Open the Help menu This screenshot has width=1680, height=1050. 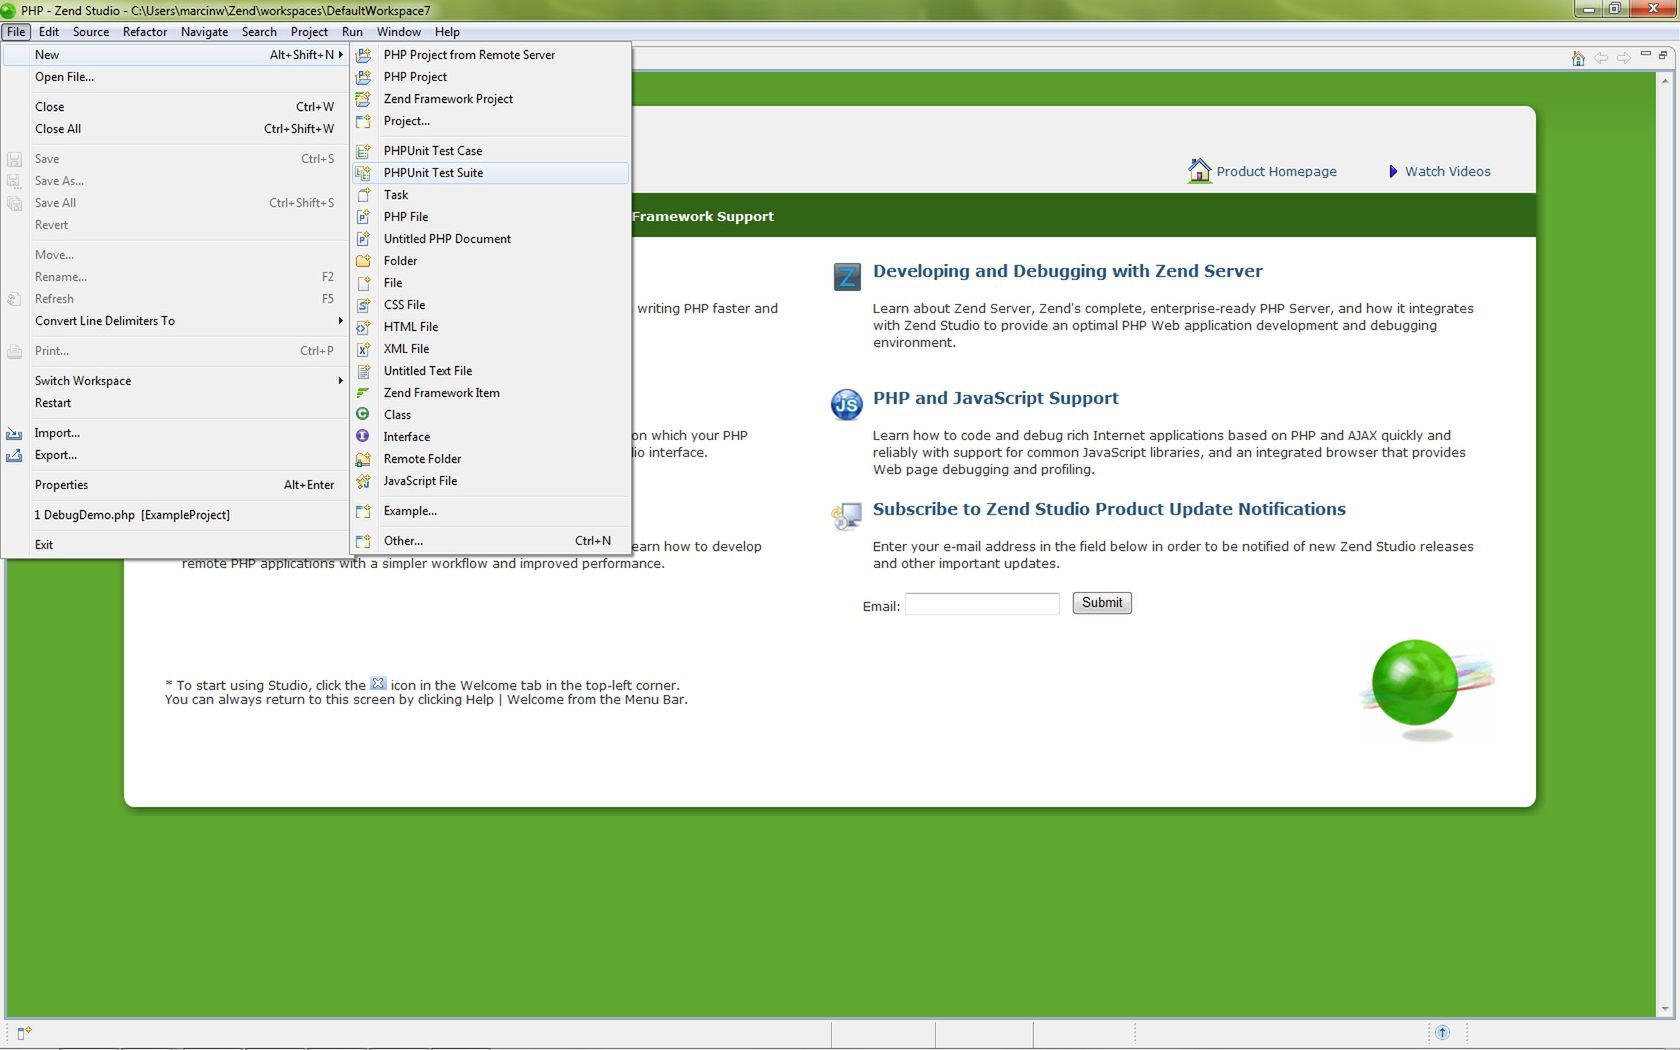point(447,32)
